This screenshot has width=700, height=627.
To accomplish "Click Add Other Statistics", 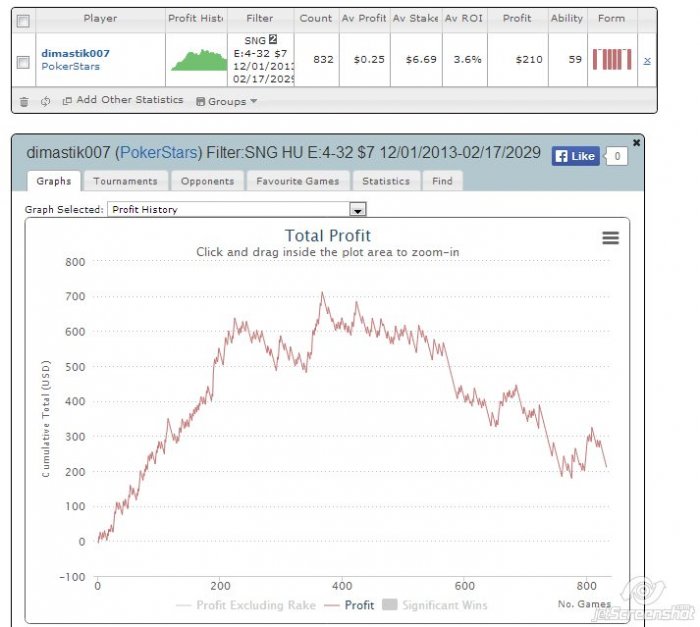I will pos(123,100).
